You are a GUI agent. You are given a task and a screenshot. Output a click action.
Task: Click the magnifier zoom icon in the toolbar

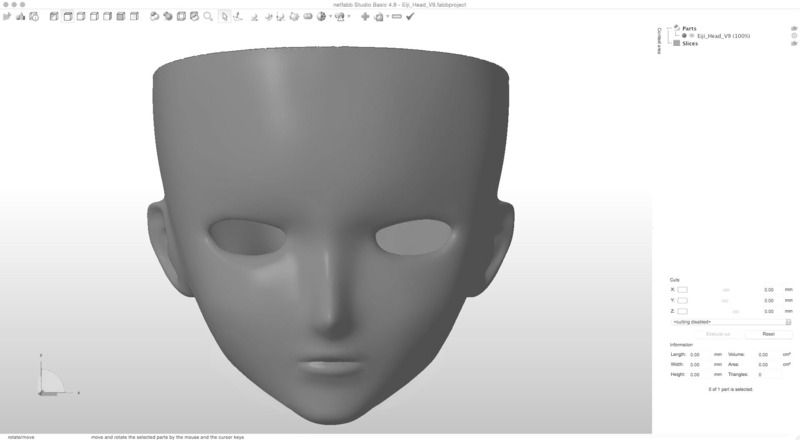[208, 17]
